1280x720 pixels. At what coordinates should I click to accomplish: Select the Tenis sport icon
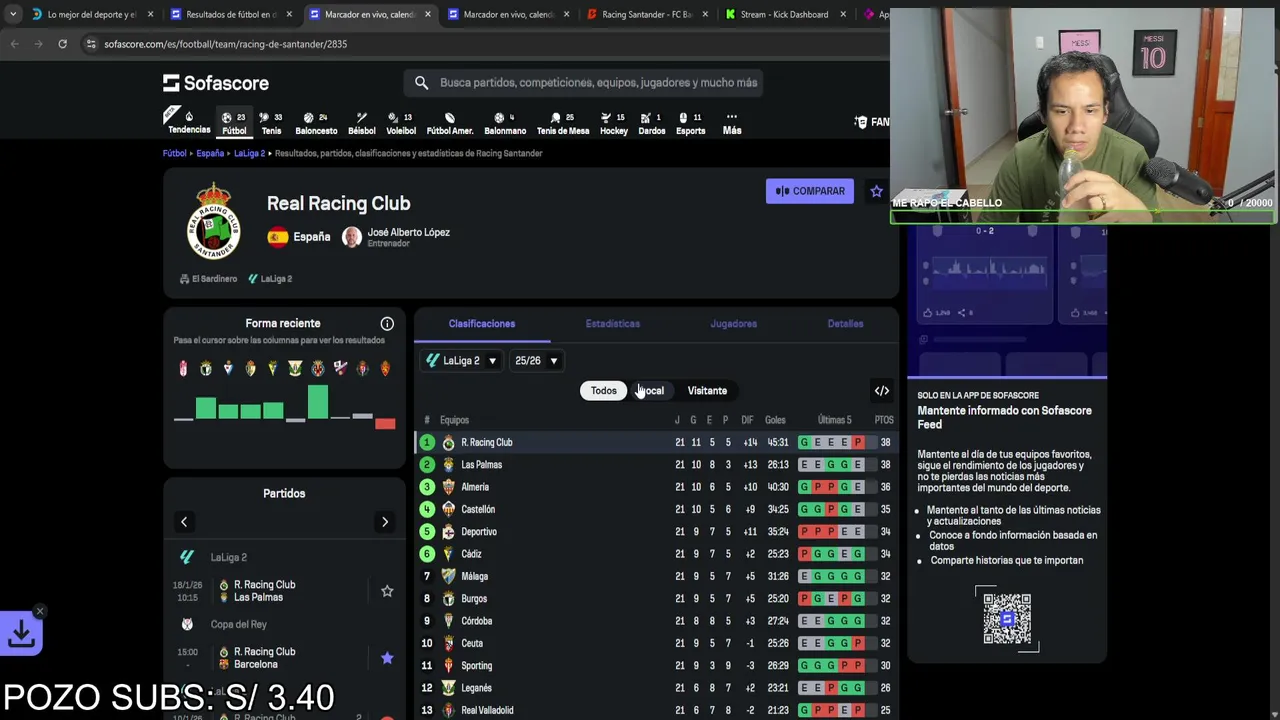click(x=271, y=123)
